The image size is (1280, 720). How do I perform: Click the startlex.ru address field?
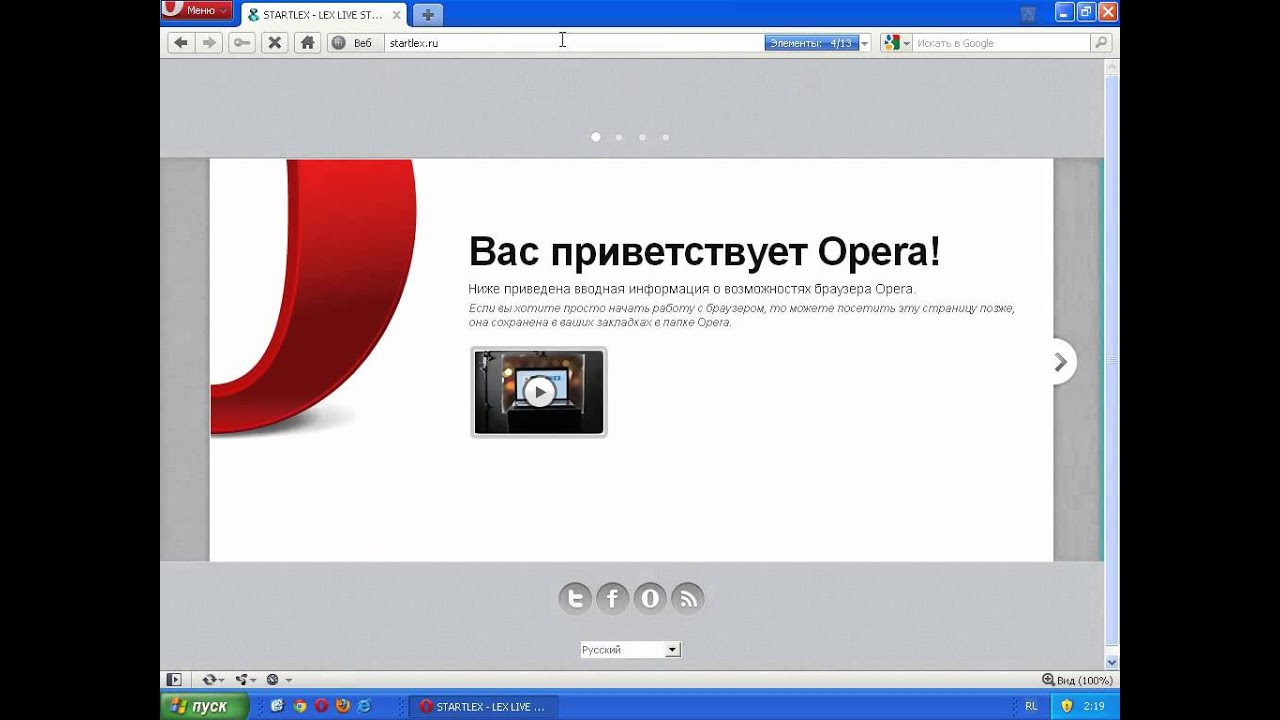coord(574,43)
